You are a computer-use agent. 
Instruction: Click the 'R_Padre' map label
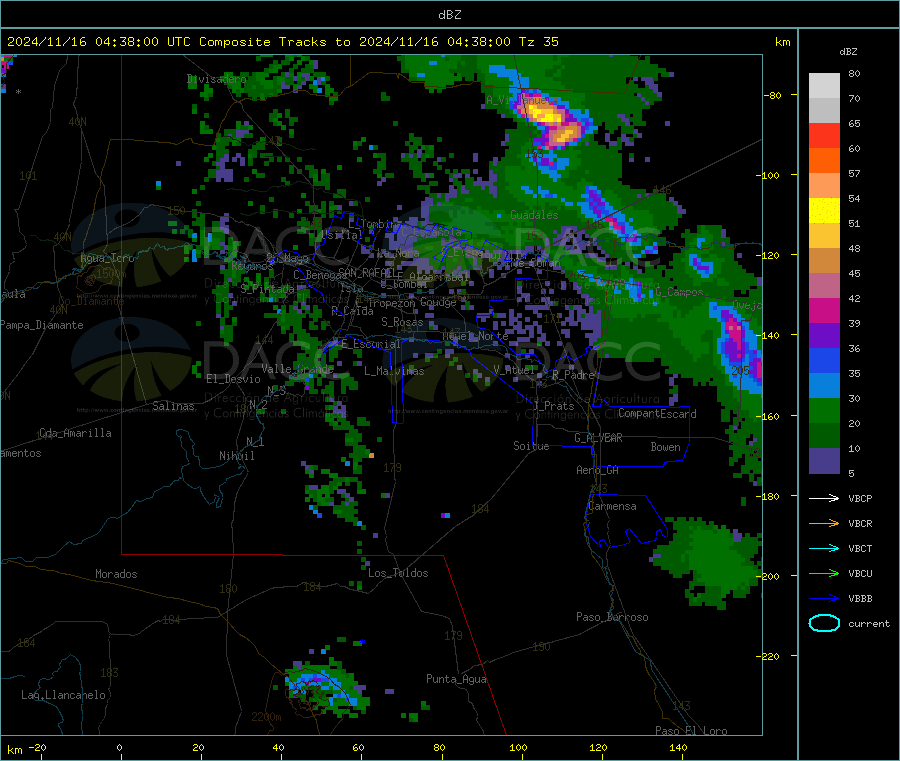573,375
